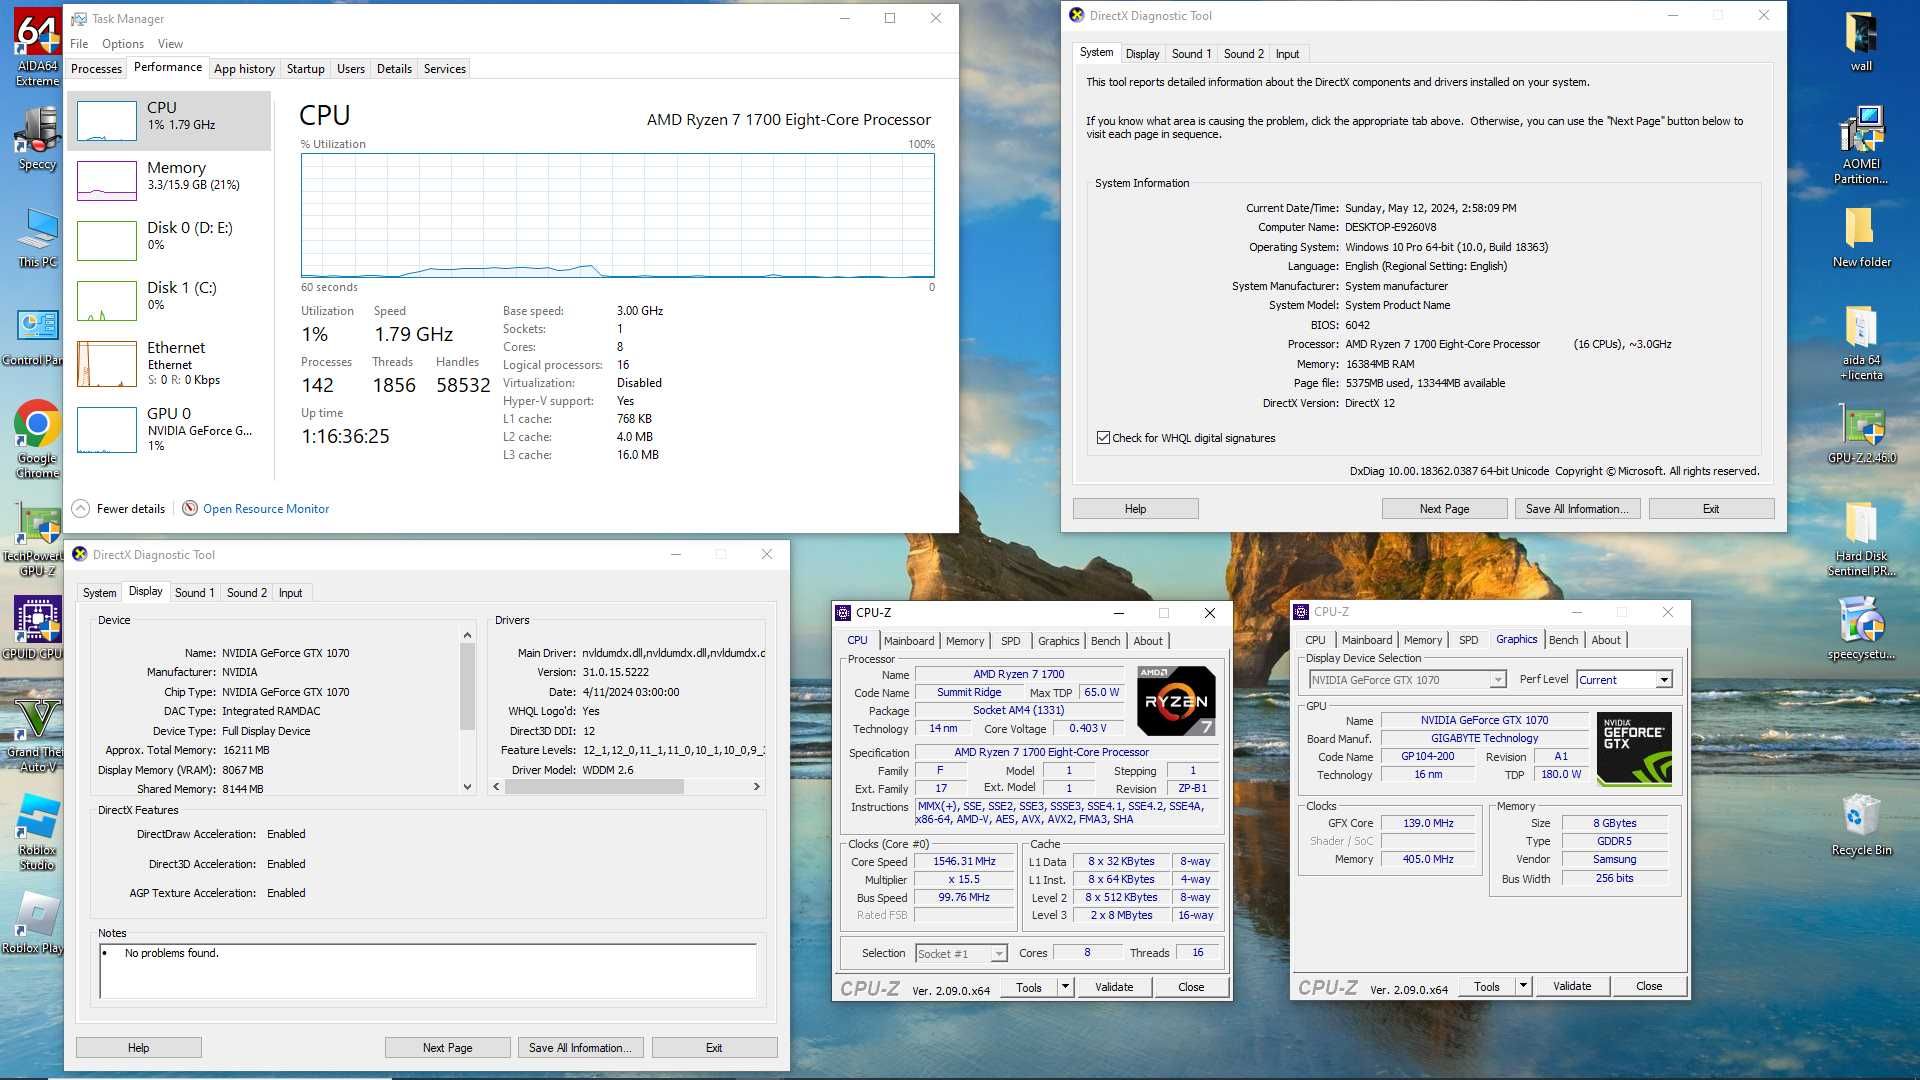
Task: Click Drivers horizontal scrollbar thumb in DxDiag
Action: click(x=594, y=787)
